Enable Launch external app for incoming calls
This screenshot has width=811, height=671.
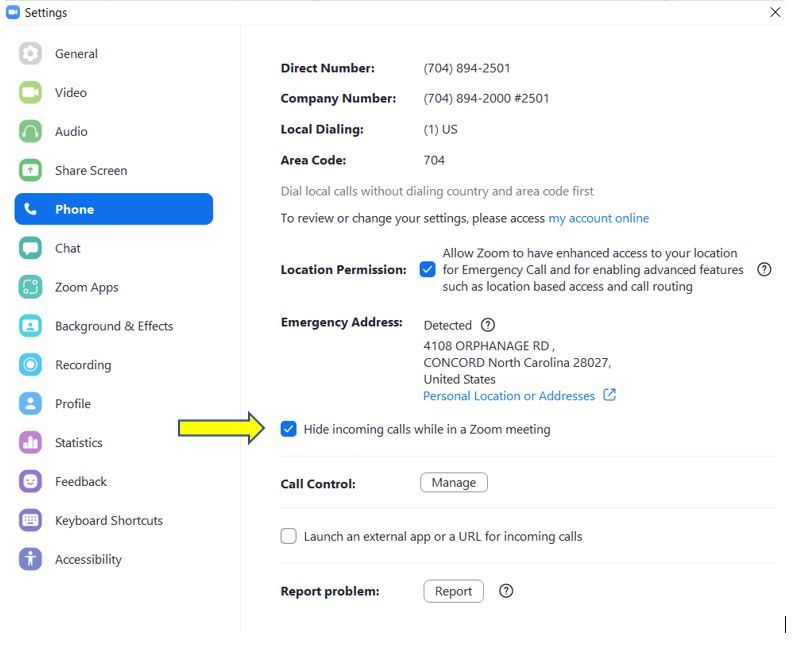[x=289, y=536]
